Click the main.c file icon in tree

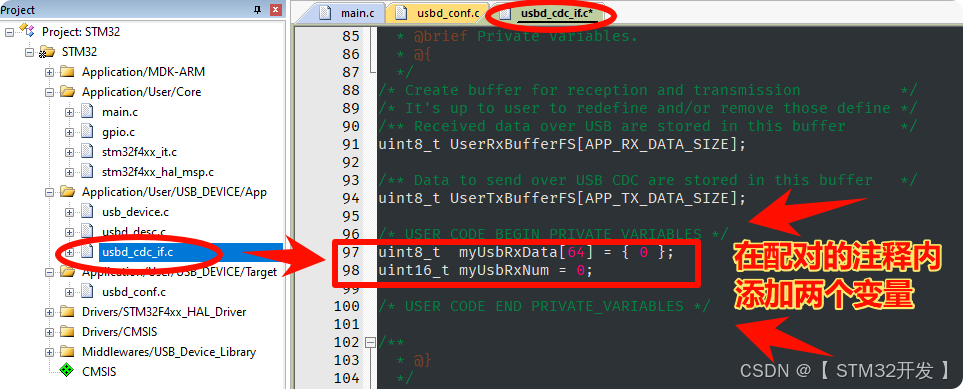point(87,112)
